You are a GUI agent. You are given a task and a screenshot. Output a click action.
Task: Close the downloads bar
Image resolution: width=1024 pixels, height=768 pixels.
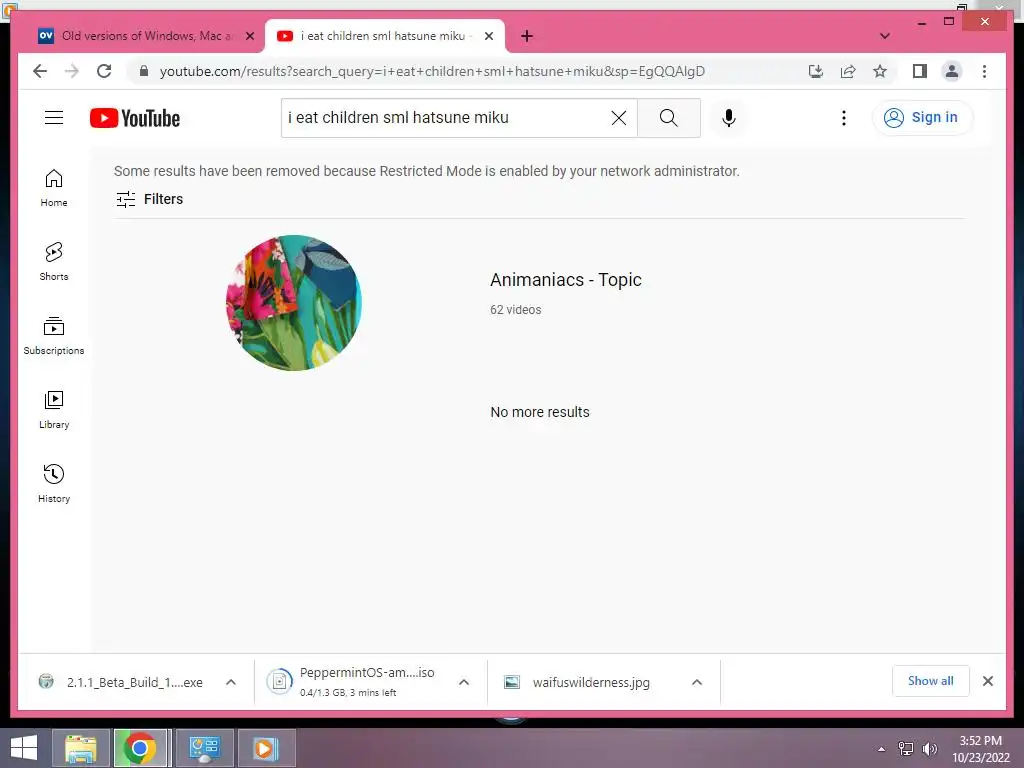pos(987,681)
